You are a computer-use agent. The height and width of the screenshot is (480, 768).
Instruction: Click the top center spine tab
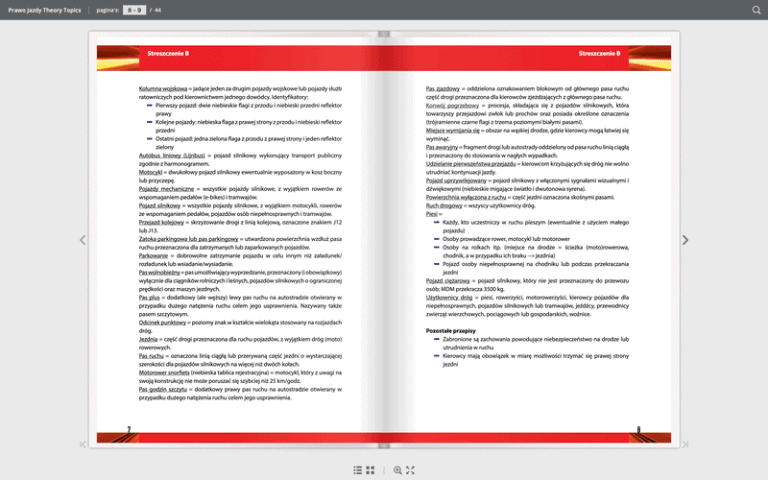(384, 35)
